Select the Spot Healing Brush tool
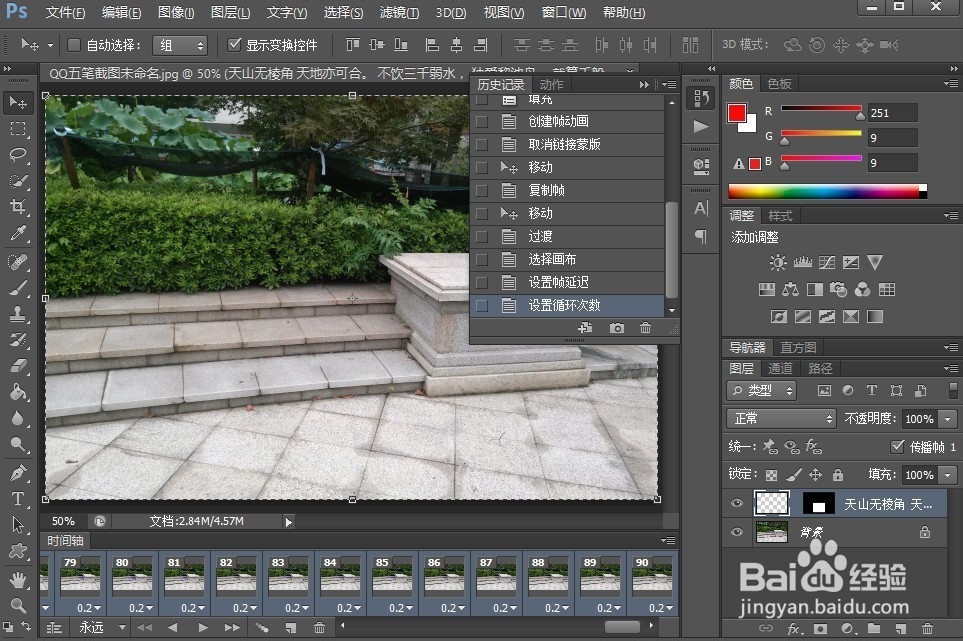The image size is (963, 641). point(18,262)
